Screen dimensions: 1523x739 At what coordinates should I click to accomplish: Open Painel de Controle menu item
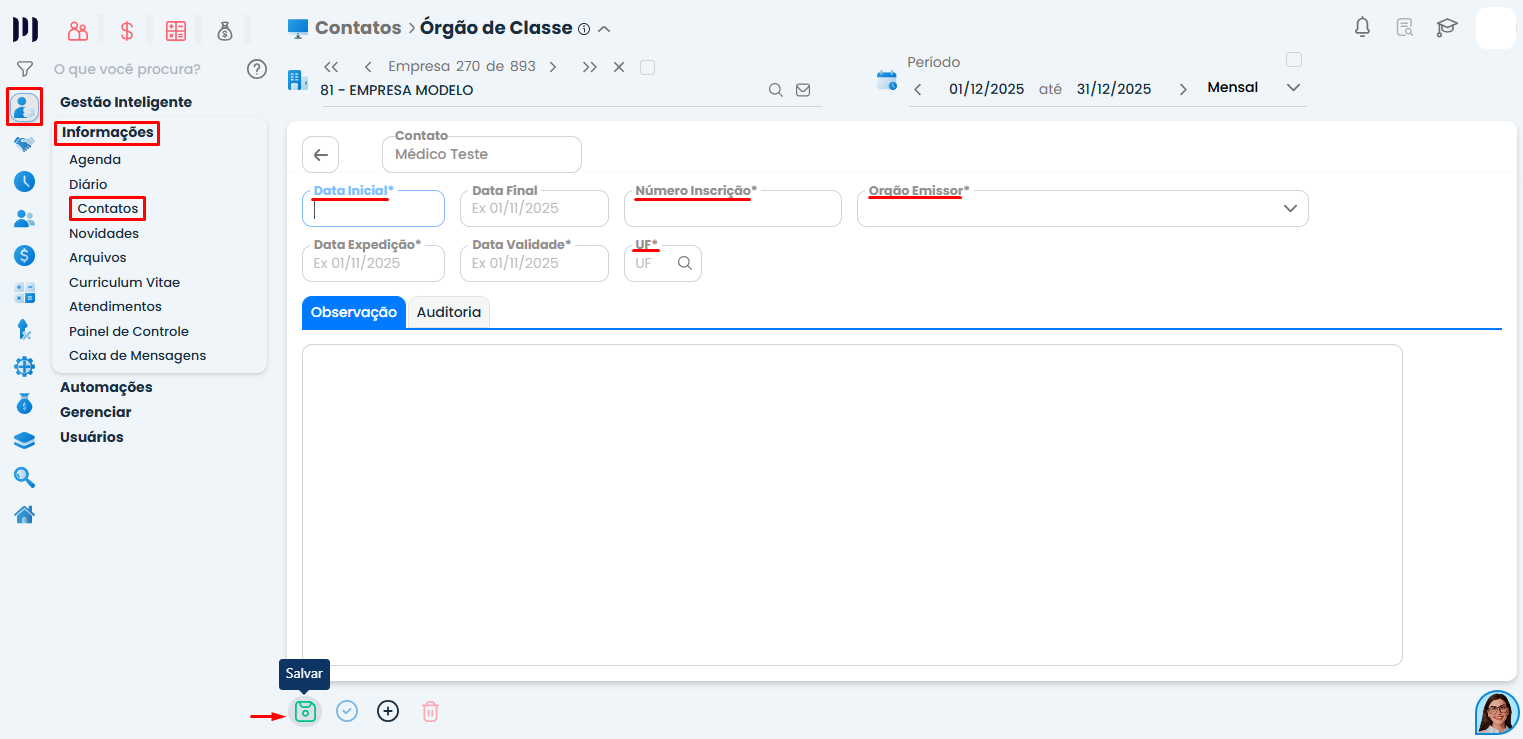(129, 331)
